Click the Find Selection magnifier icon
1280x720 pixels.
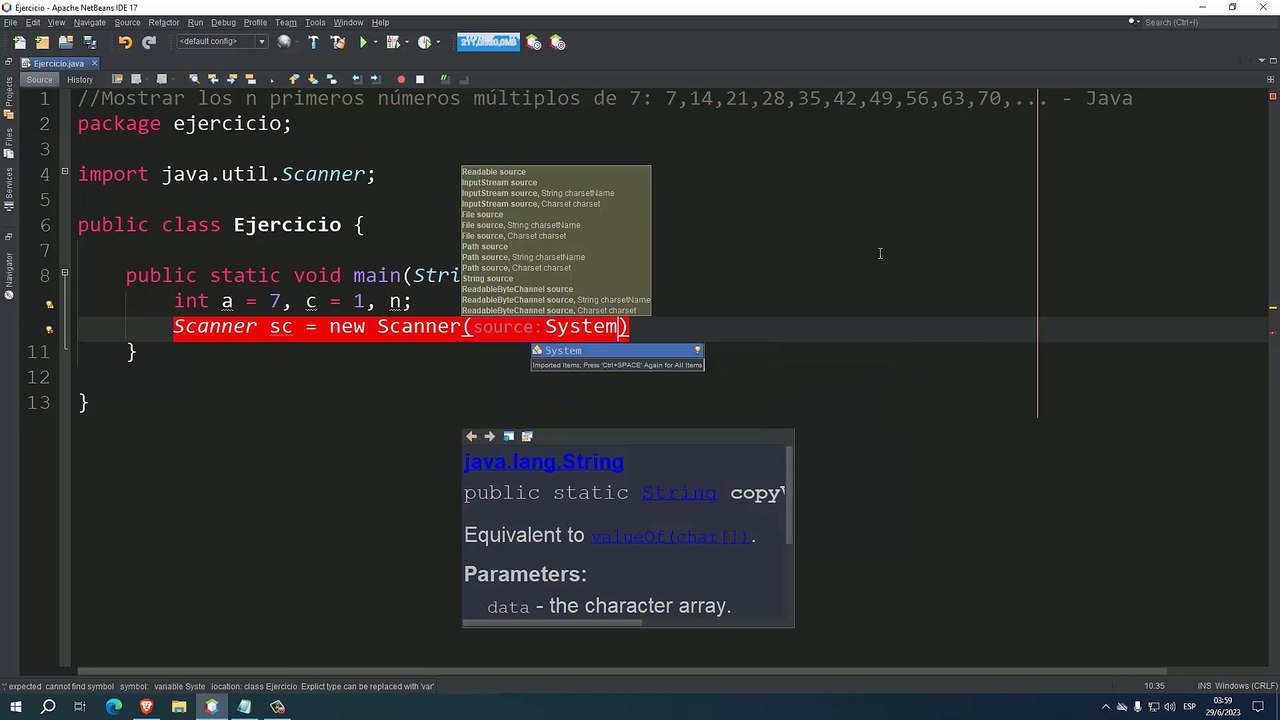coord(194,79)
